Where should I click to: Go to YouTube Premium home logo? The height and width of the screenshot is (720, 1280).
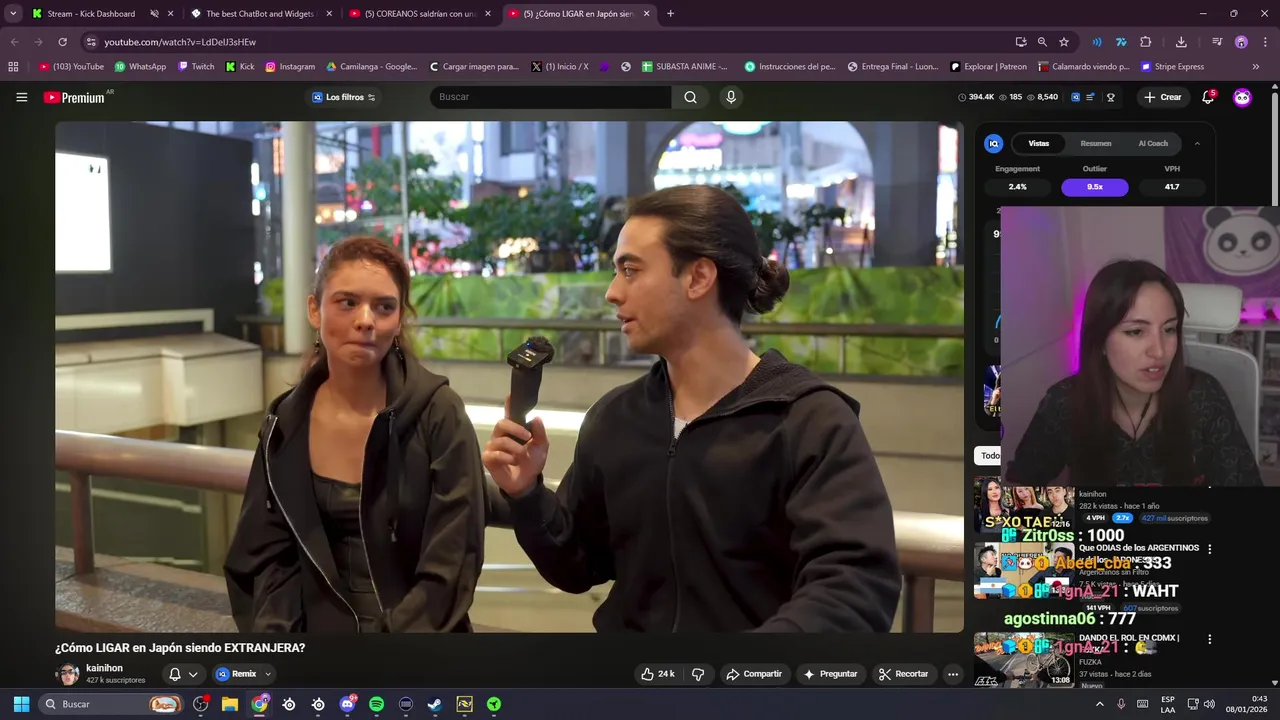tap(75, 97)
